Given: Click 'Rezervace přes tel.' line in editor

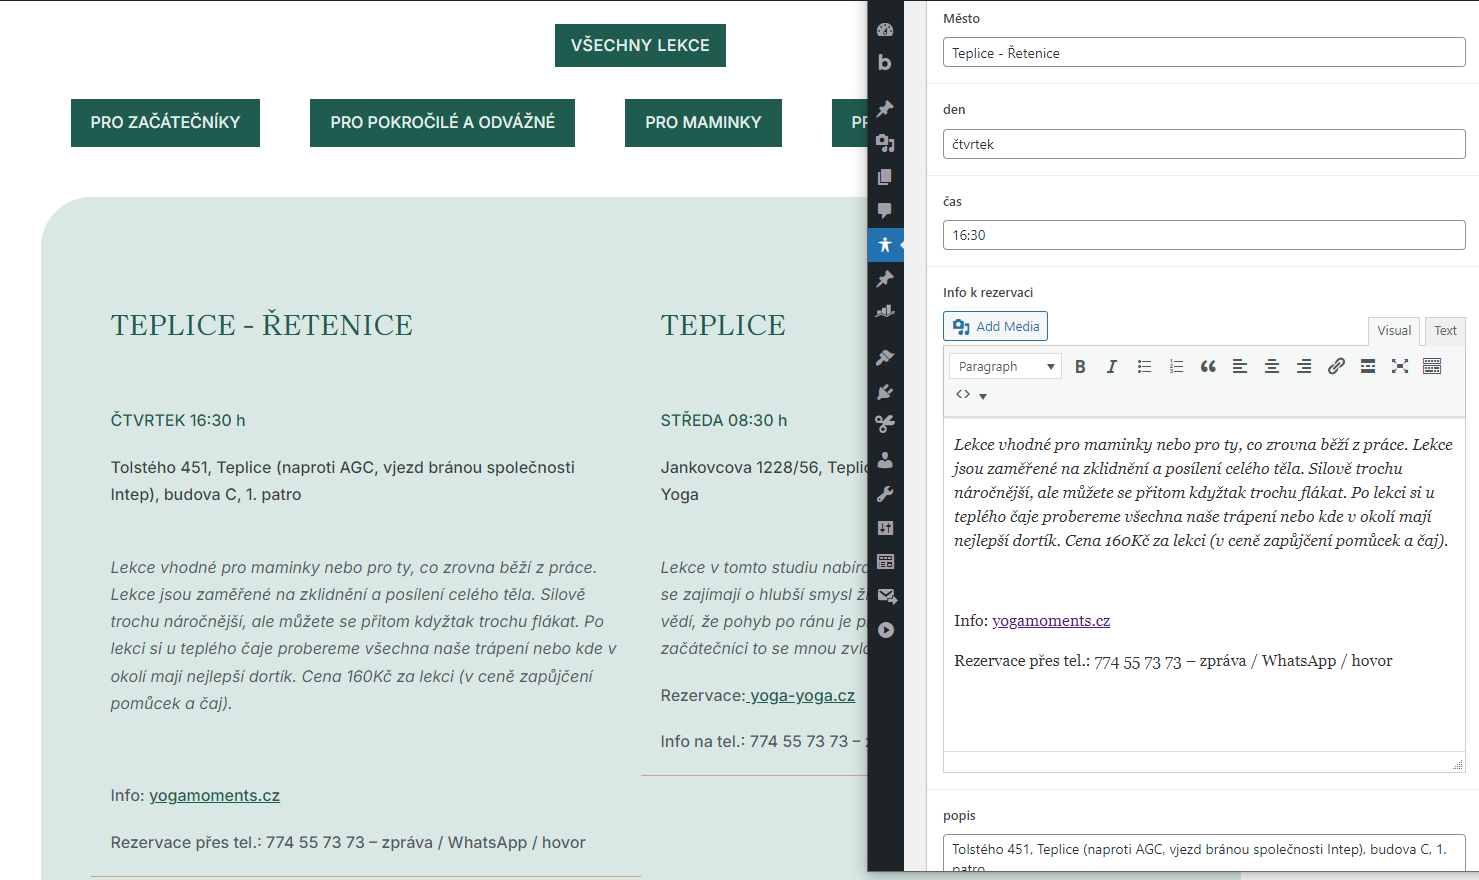Looking at the screenshot, I should tap(1173, 661).
